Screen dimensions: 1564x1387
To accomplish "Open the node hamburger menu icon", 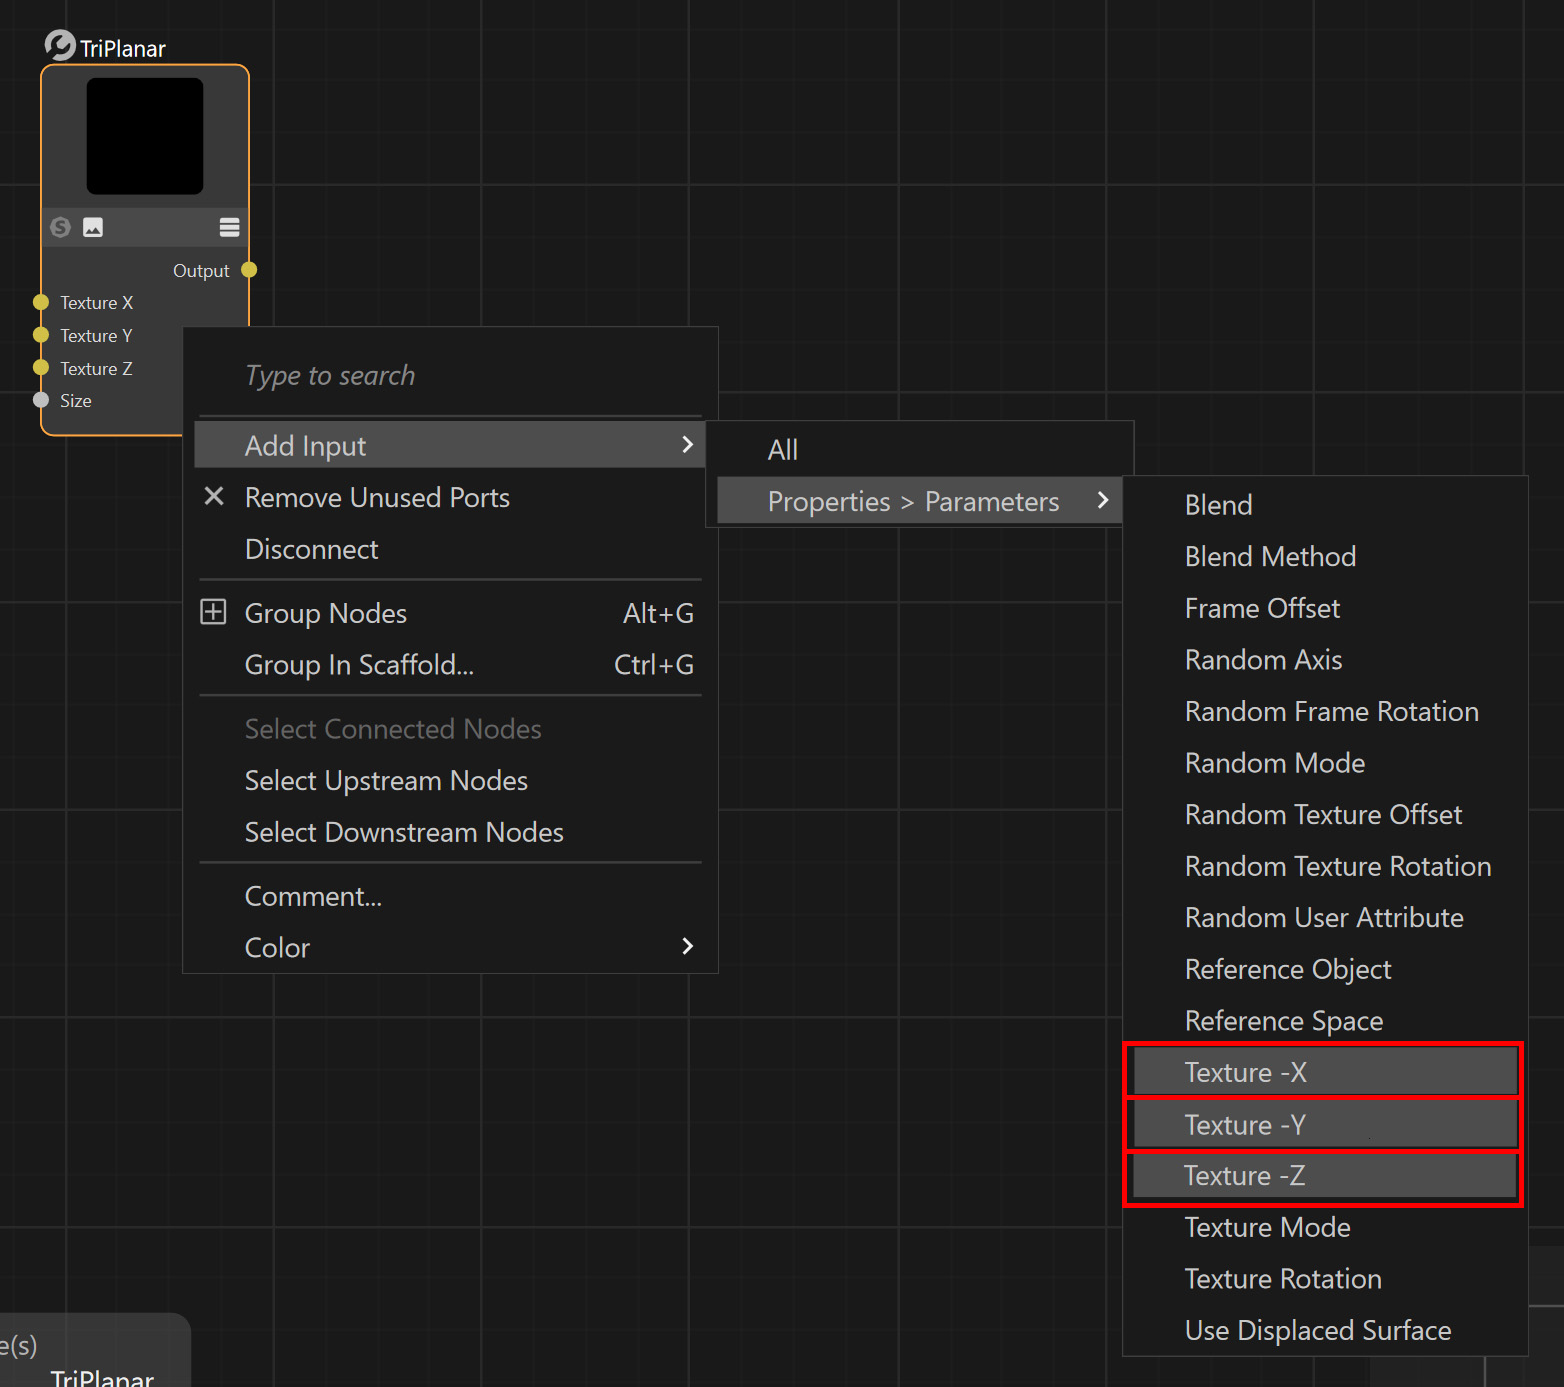I will [x=230, y=227].
